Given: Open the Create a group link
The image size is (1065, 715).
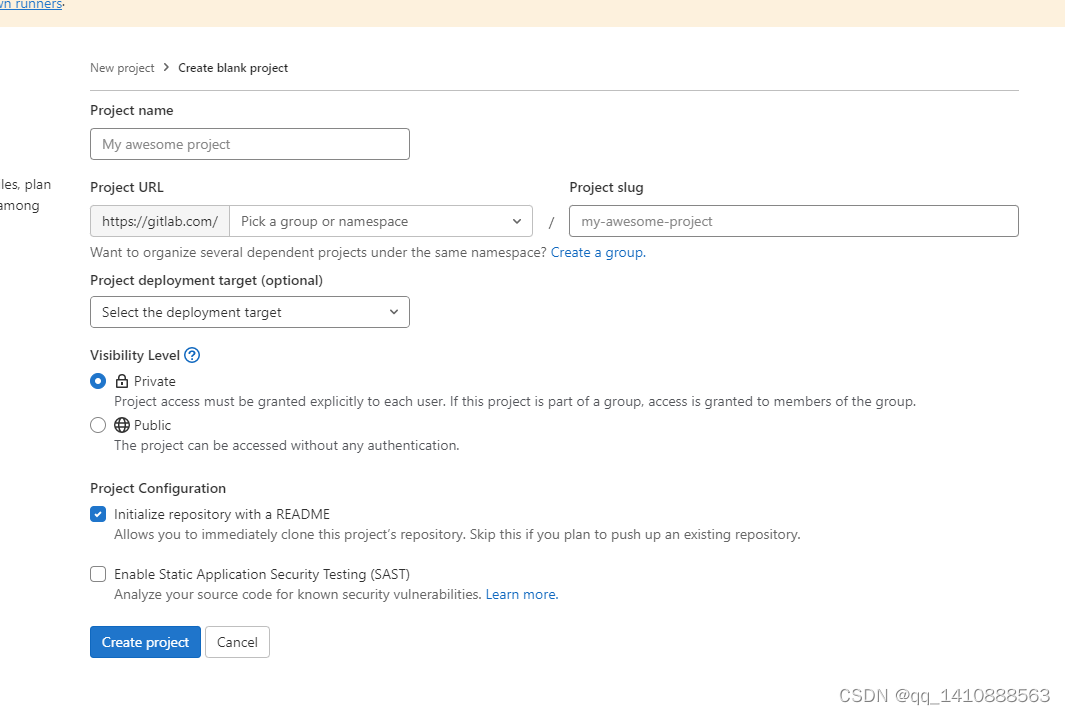Looking at the screenshot, I should coord(596,252).
